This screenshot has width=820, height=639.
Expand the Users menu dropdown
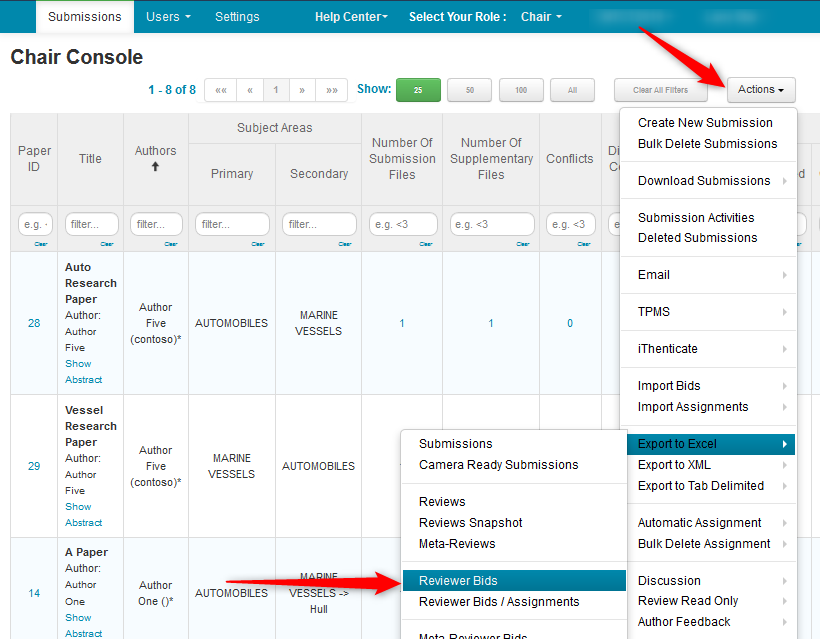click(x=167, y=17)
